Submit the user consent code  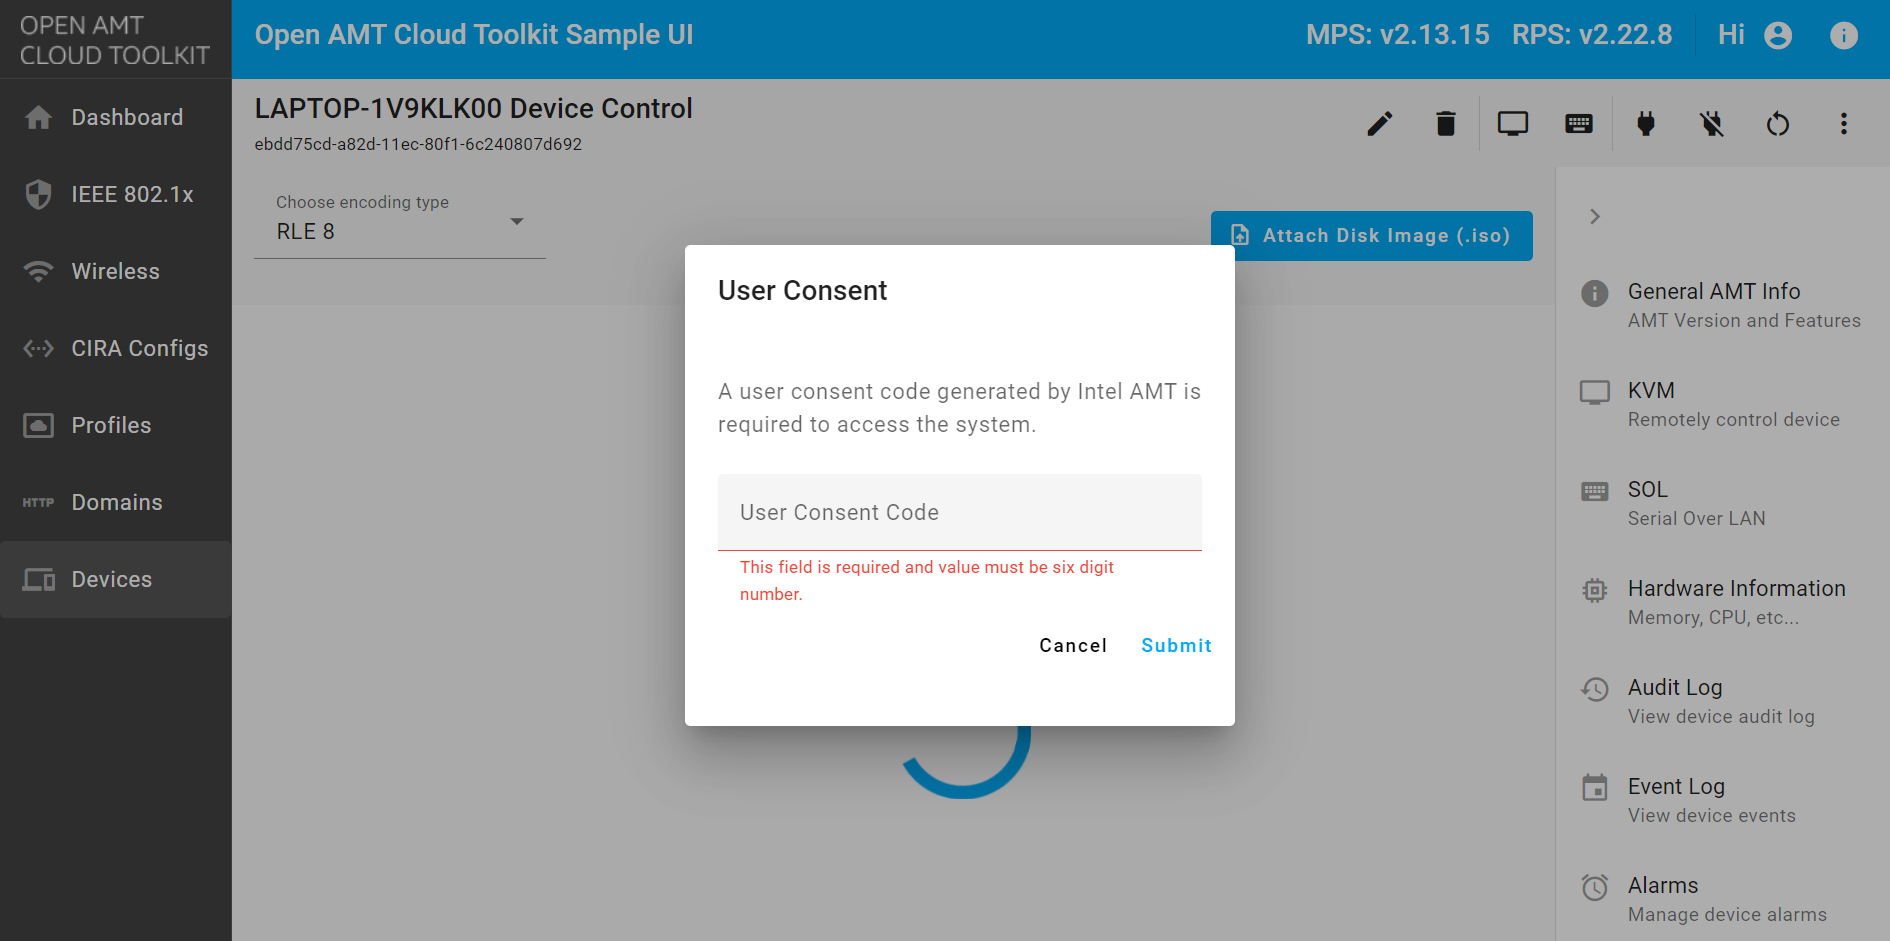point(1176,645)
